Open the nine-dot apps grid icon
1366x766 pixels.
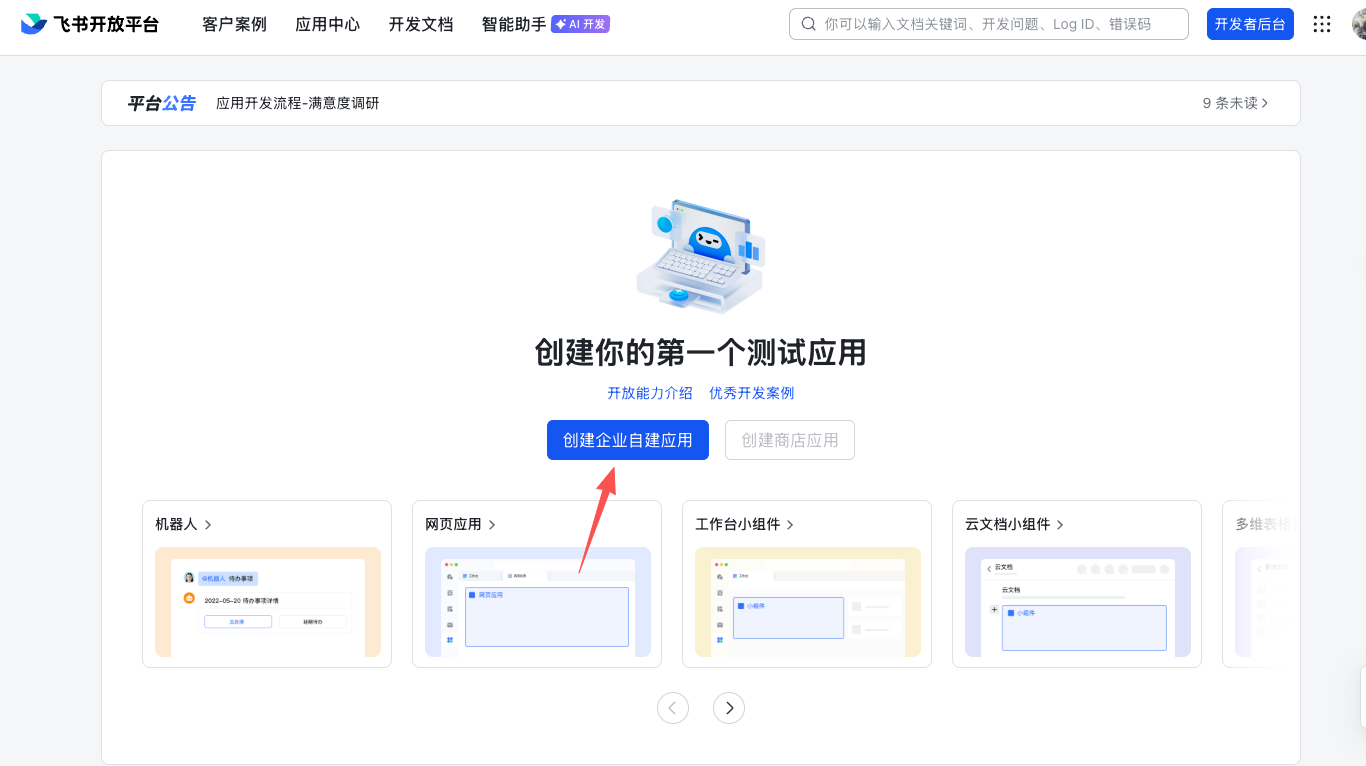[x=1321, y=23]
